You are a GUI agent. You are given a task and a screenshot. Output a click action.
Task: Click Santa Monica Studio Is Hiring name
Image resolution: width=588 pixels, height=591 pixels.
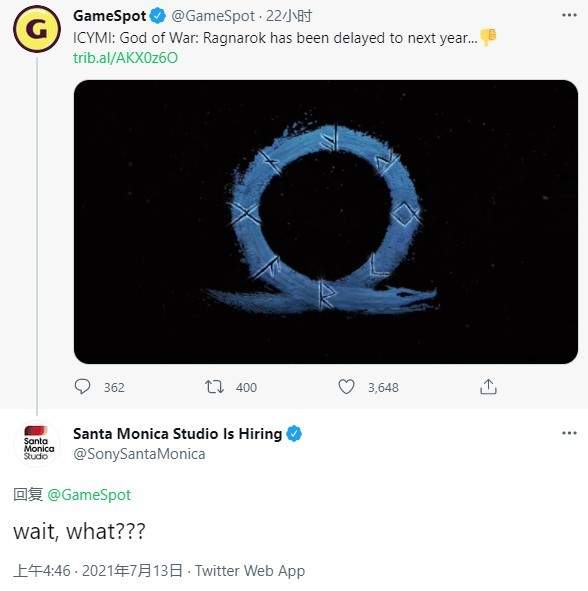178,434
